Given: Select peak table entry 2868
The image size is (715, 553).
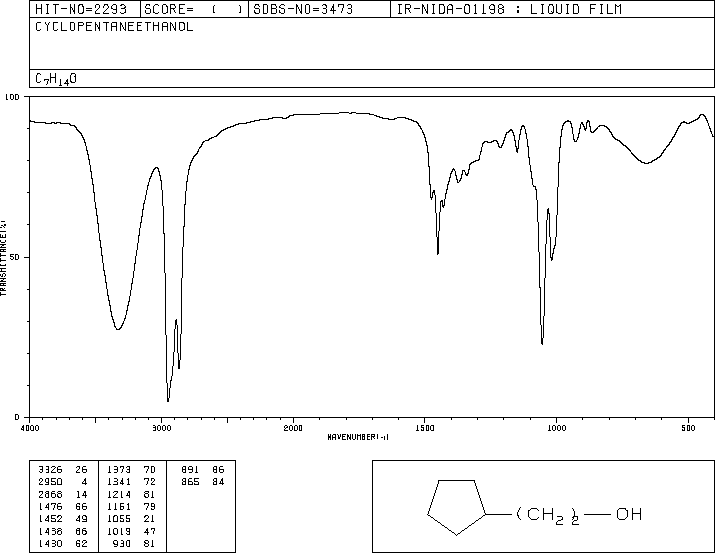Looking at the screenshot, I should [x=63, y=494].
